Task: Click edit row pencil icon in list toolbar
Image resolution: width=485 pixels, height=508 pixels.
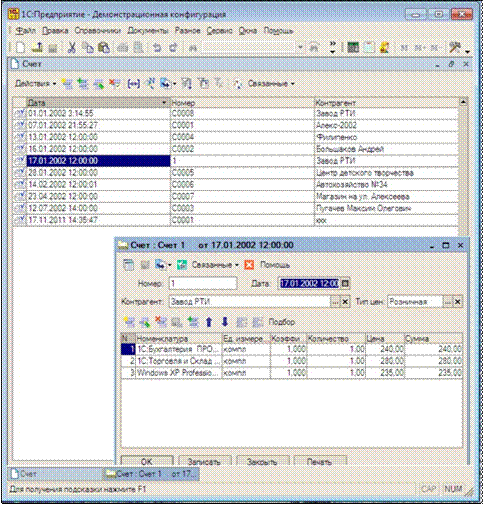Action: pyautogui.click(x=98, y=84)
